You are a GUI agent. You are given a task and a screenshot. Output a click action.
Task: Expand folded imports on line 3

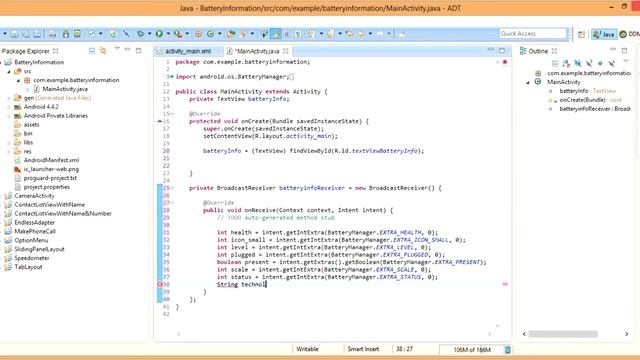tap(172, 76)
